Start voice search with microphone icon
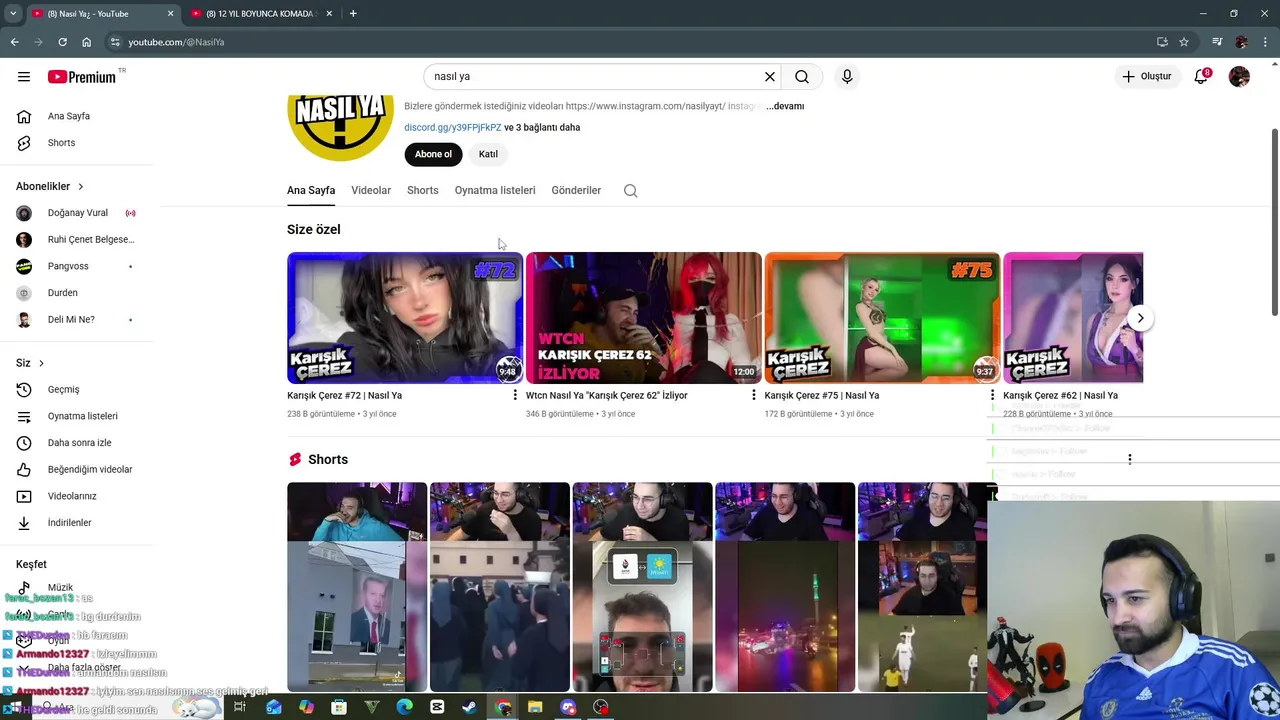 tap(847, 77)
